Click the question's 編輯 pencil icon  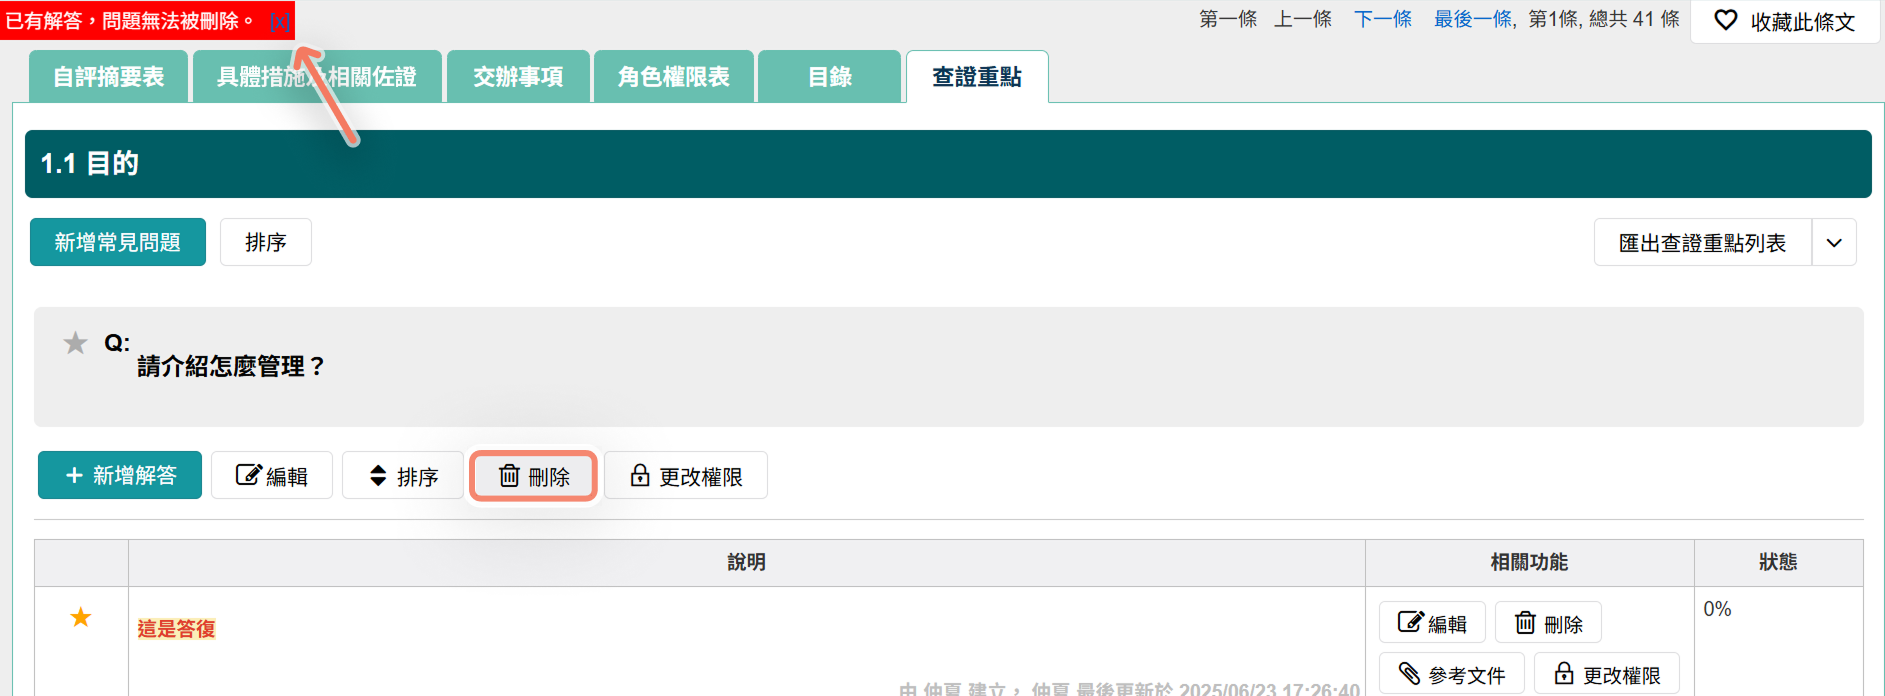pyautogui.click(x=248, y=476)
